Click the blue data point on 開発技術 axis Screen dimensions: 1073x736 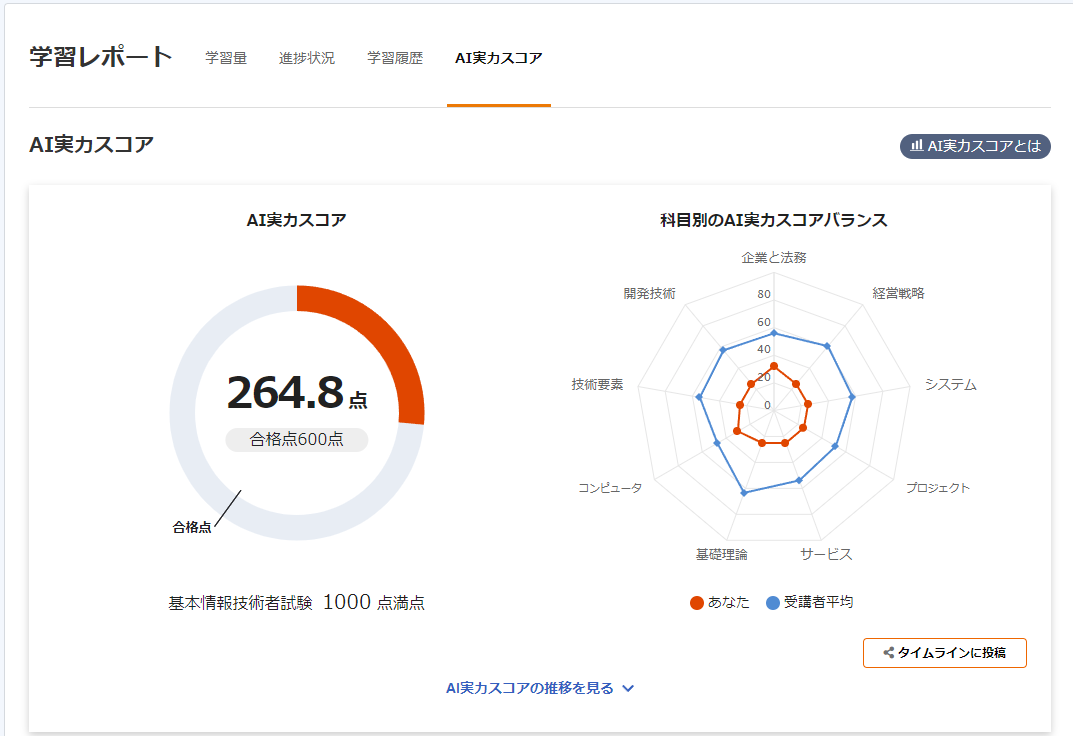722,350
